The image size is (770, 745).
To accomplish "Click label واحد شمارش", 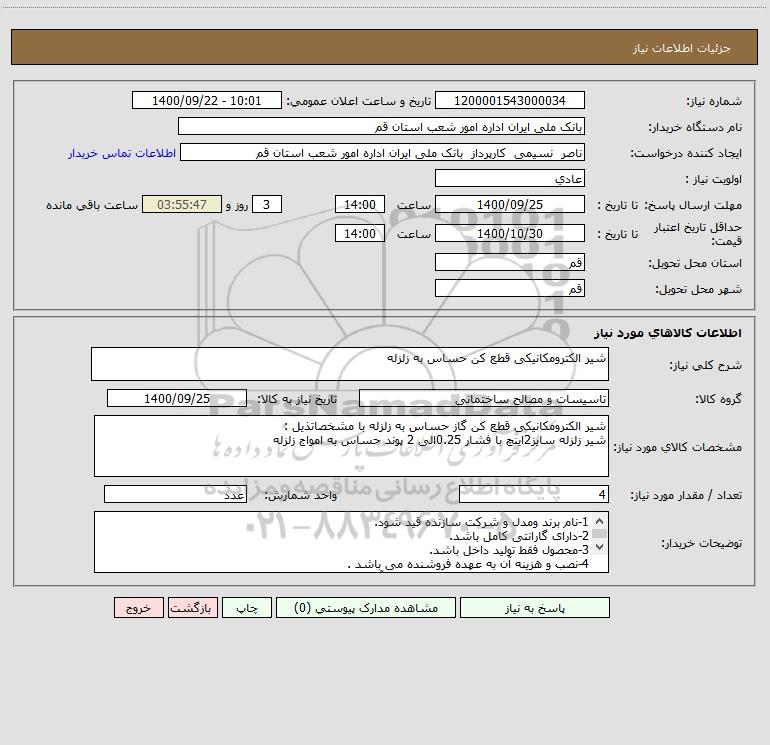I will (x=301, y=495).
